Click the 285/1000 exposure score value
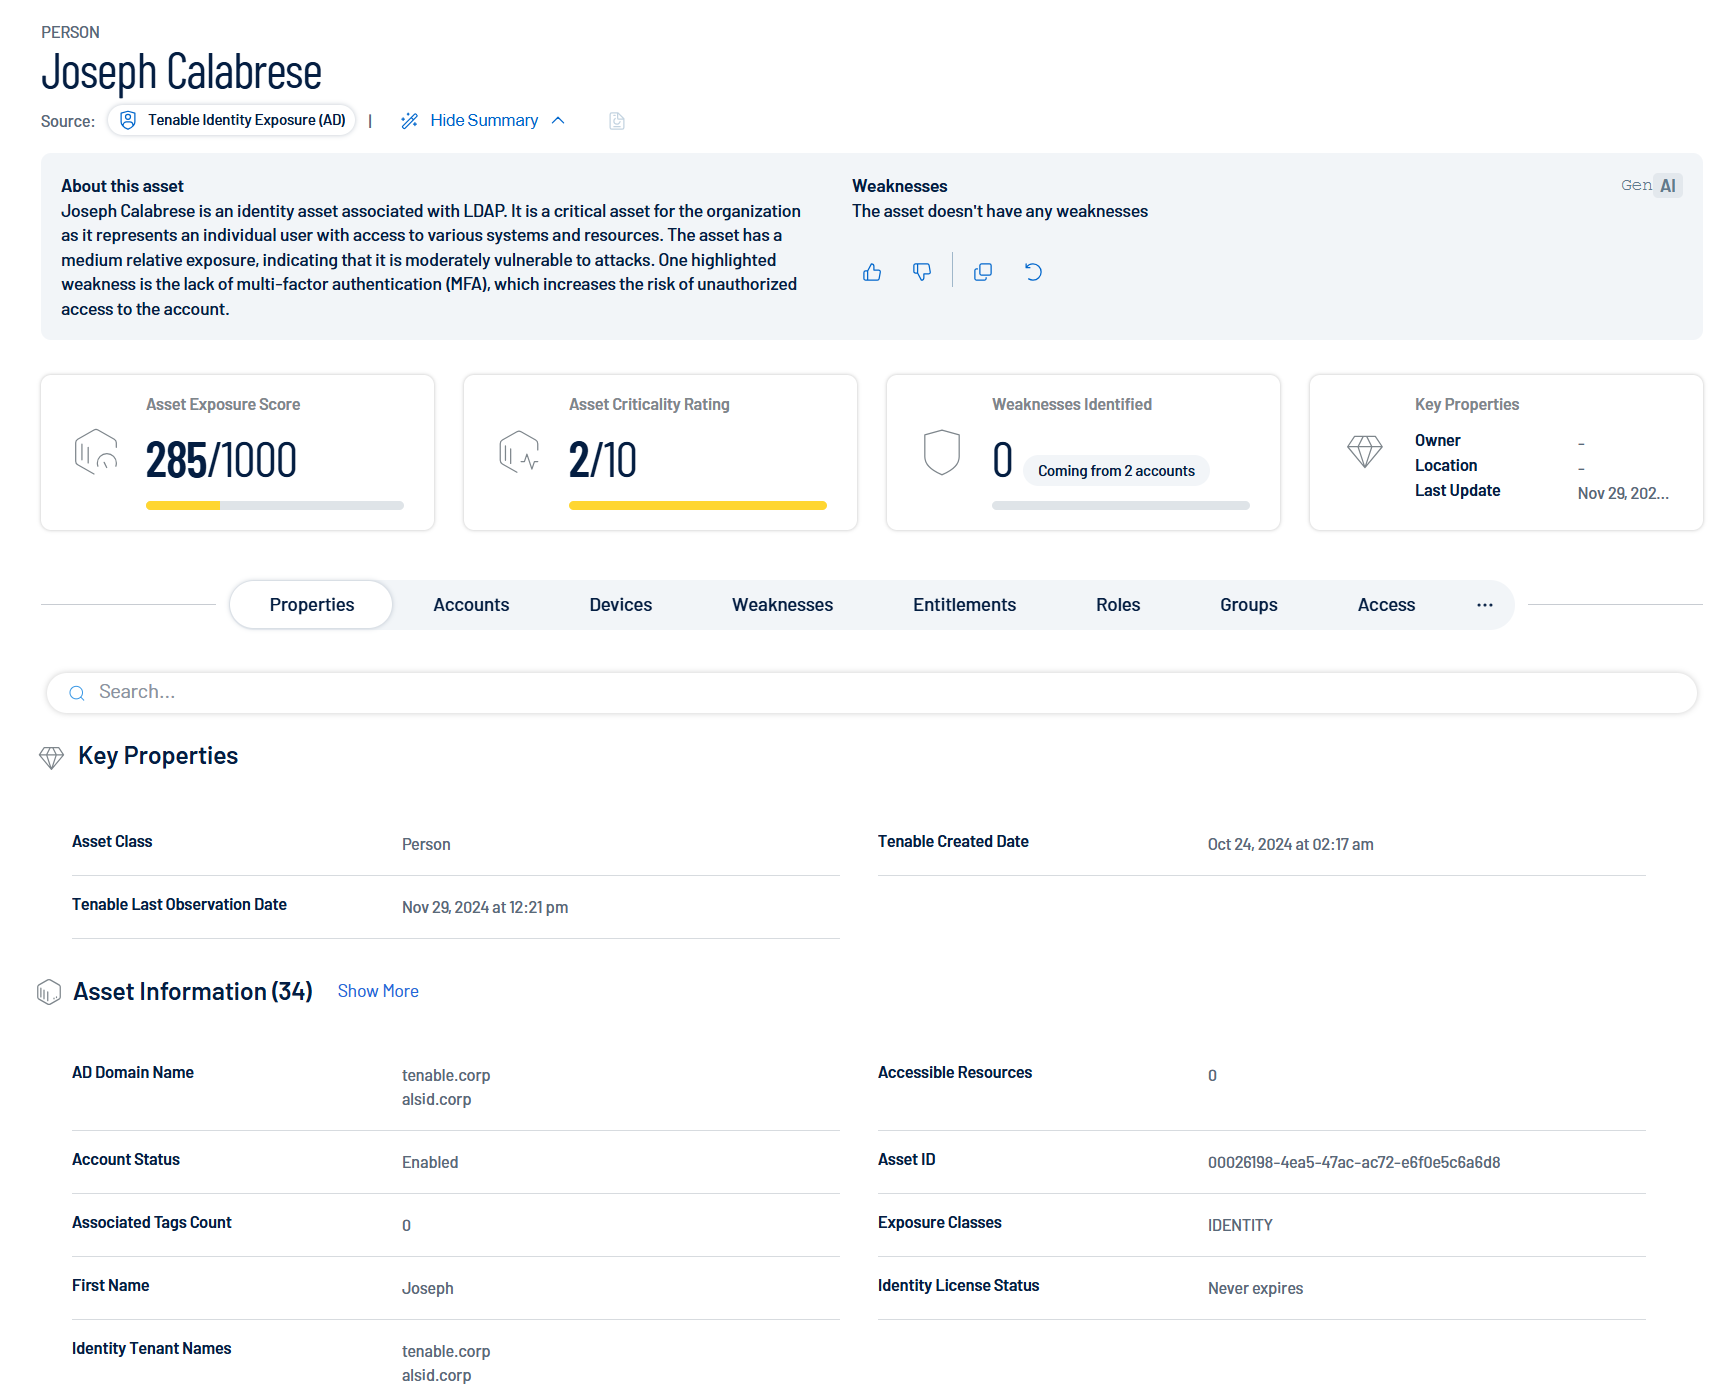Screen dimensions: 1723x1393 pos(221,461)
